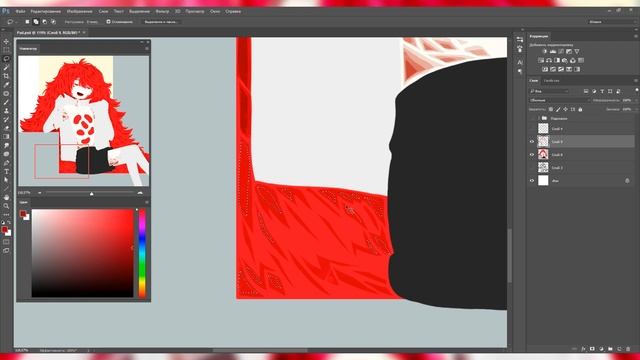Click the create new layer icon
Viewport: 640px width, 360px height.
coord(619,349)
